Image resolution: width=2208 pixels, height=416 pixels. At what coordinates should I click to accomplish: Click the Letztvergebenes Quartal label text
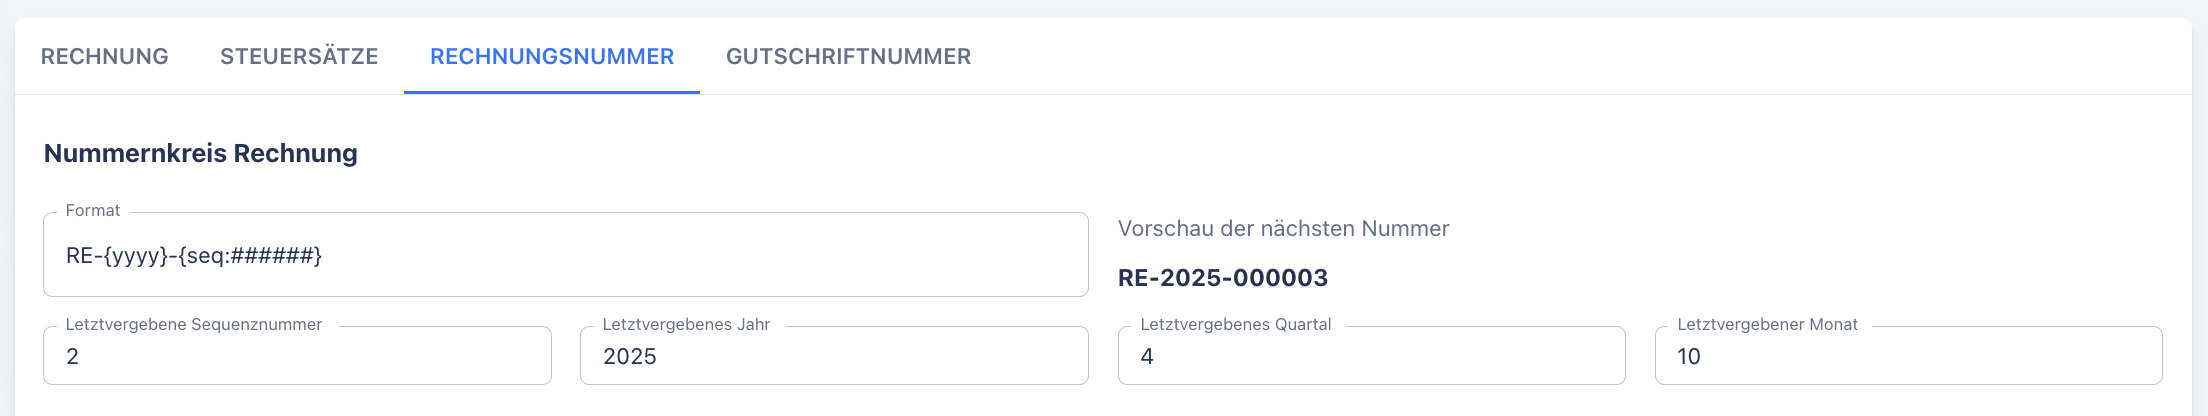coord(1236,325)
